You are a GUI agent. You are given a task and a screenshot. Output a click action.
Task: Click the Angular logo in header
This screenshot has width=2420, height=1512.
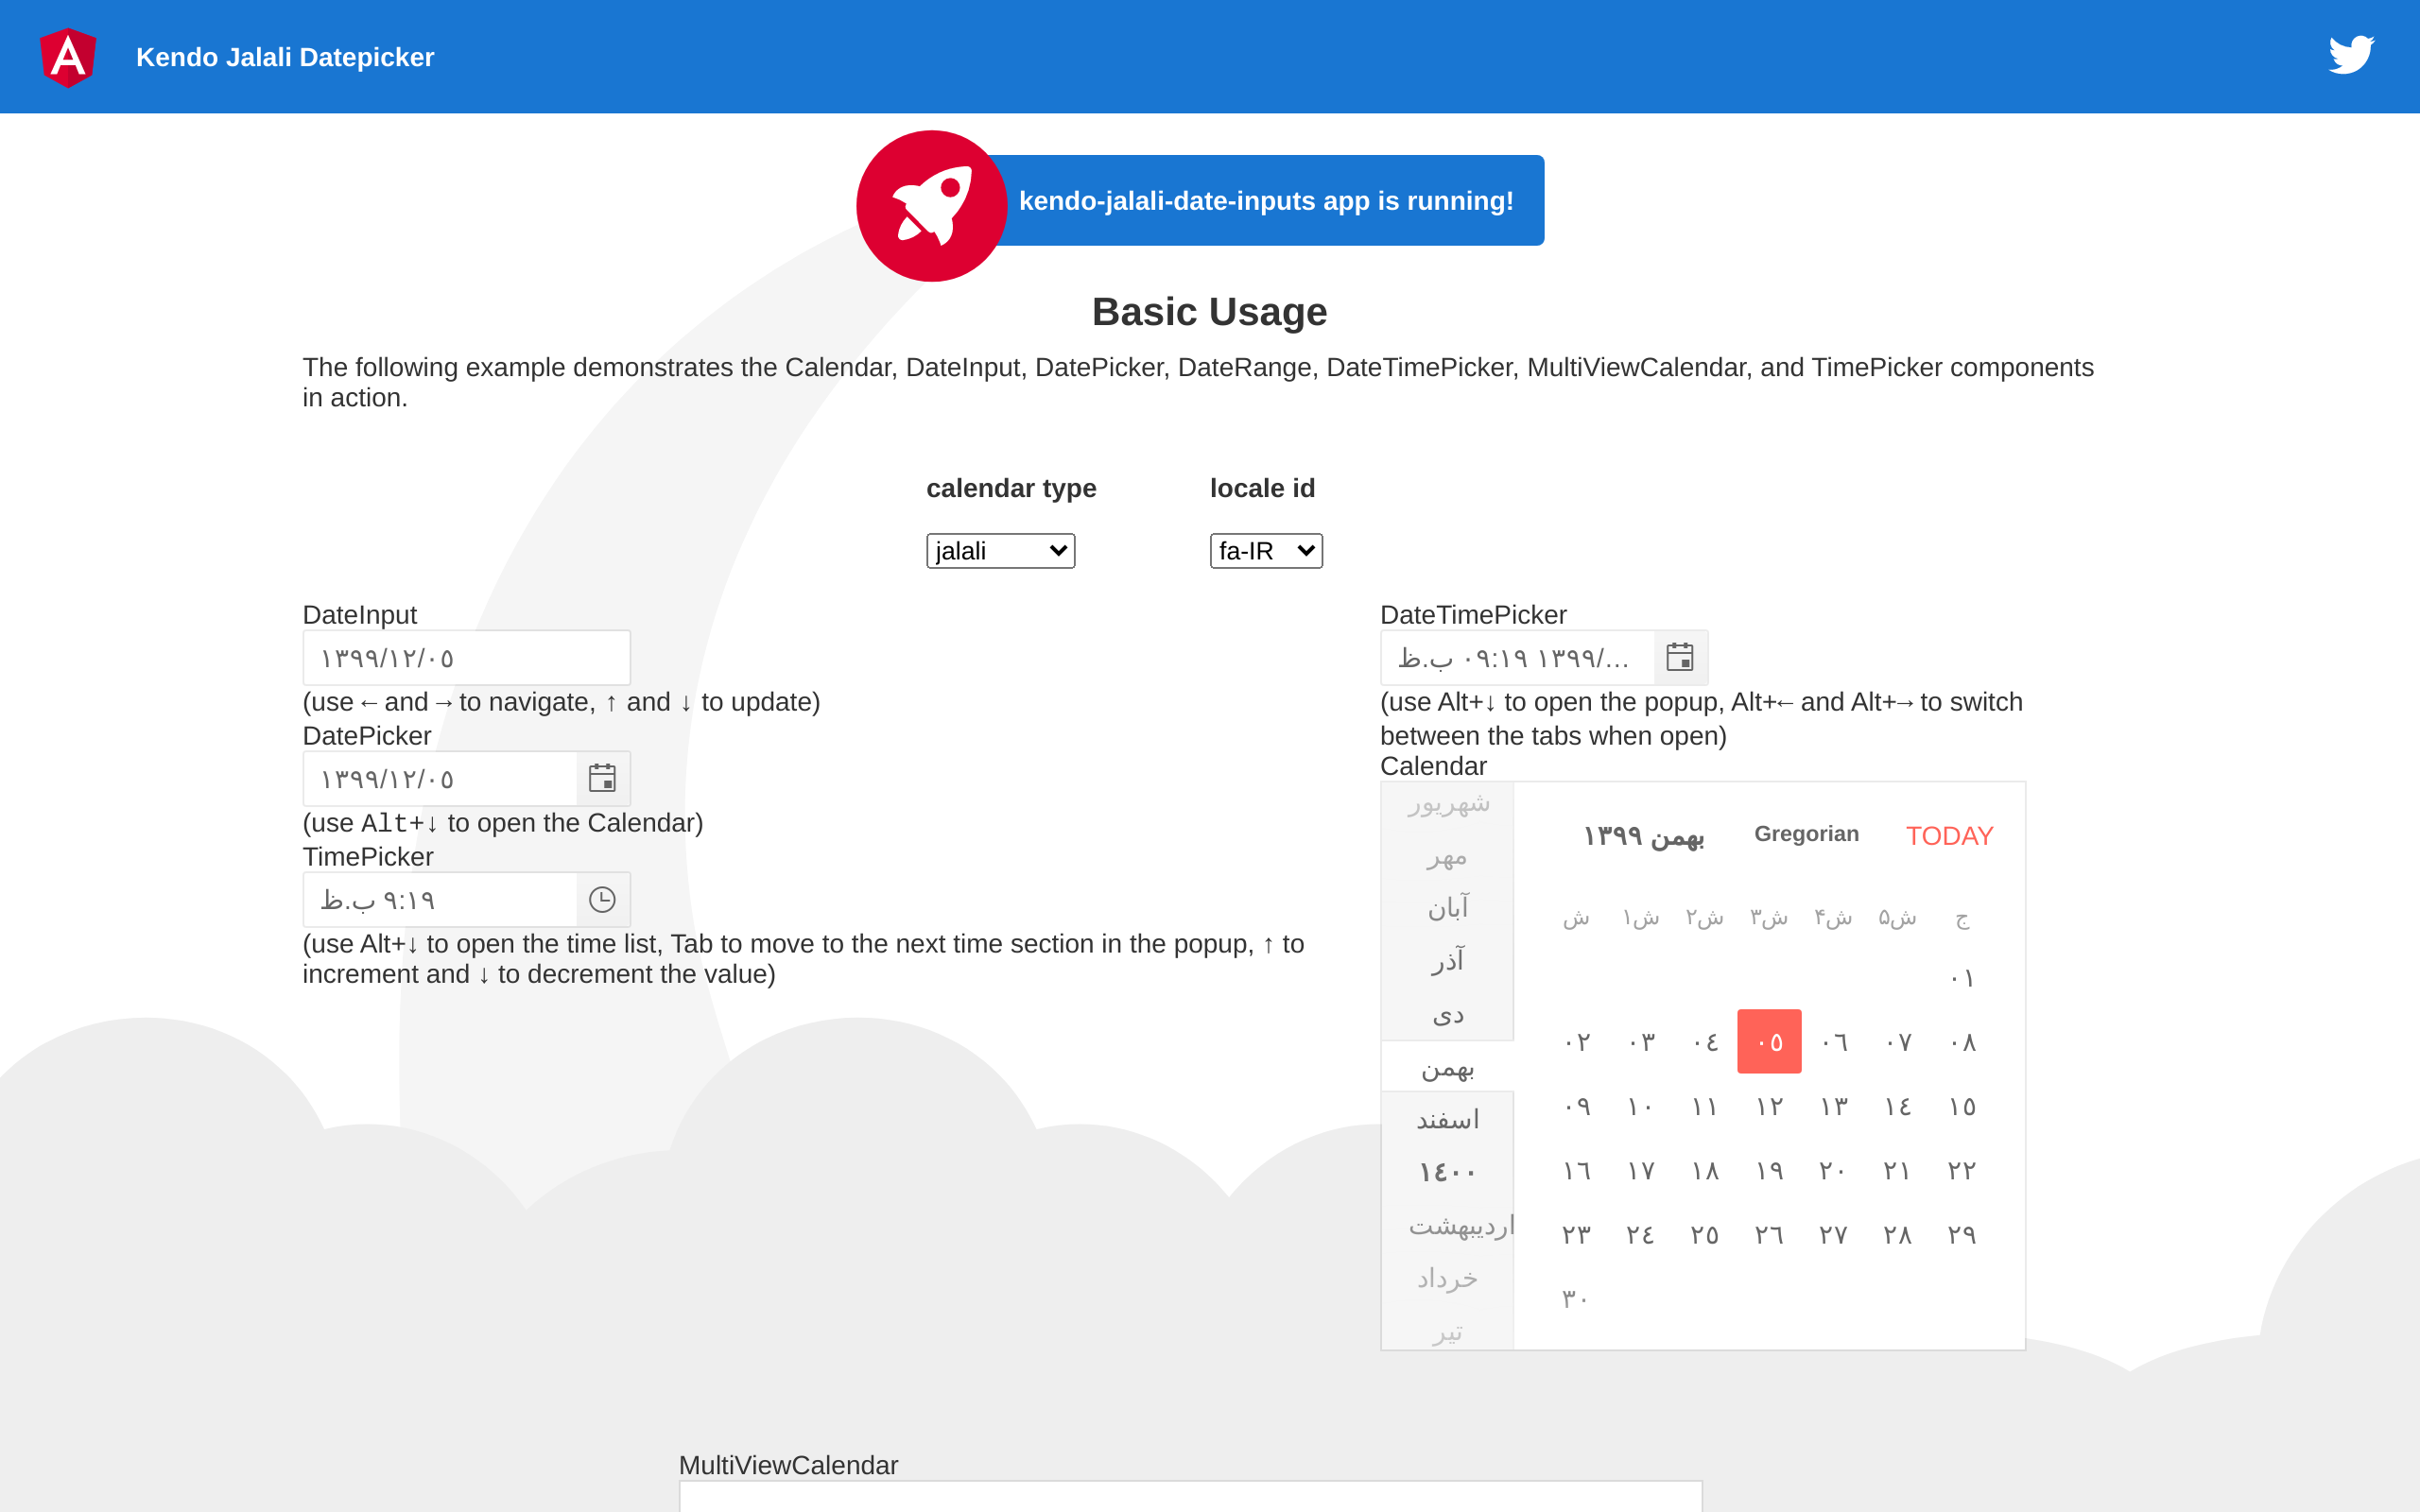(68, 57)
